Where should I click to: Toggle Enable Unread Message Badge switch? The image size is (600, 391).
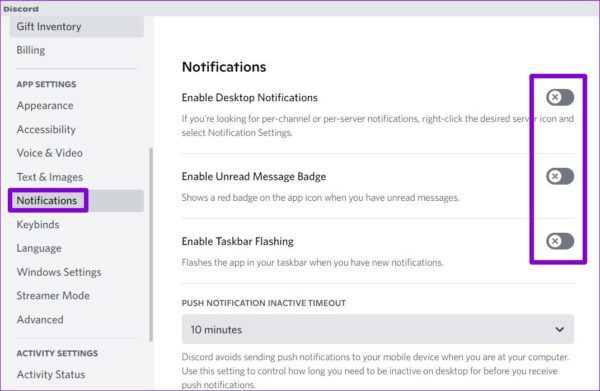[x=560, y=176]
